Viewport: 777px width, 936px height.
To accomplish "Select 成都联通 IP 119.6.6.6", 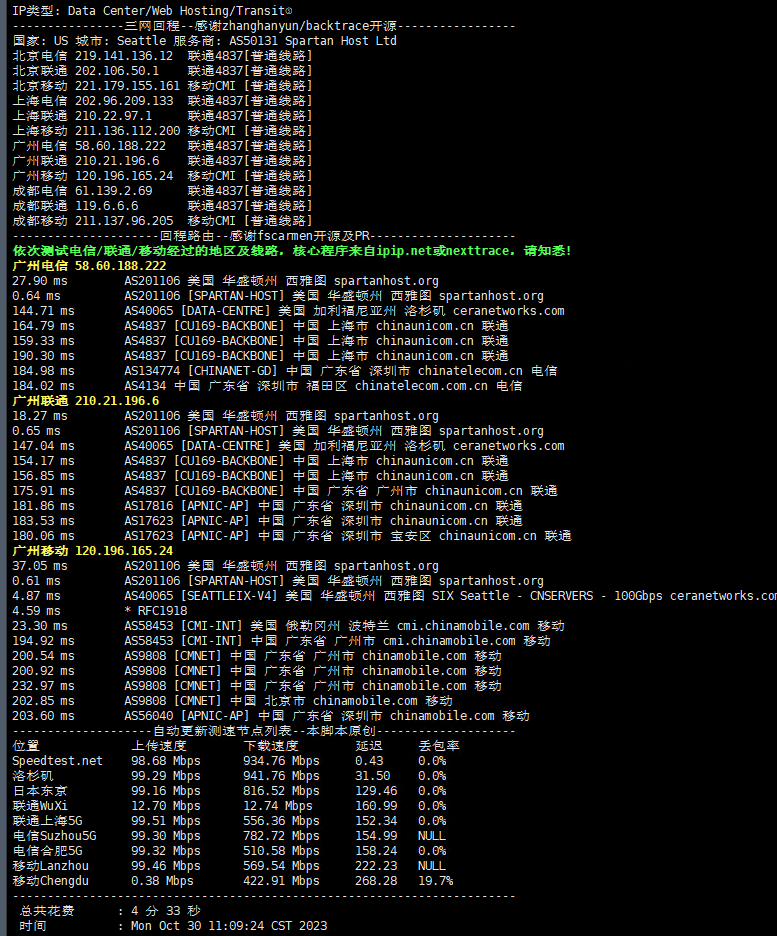I will tap(106, 206).
